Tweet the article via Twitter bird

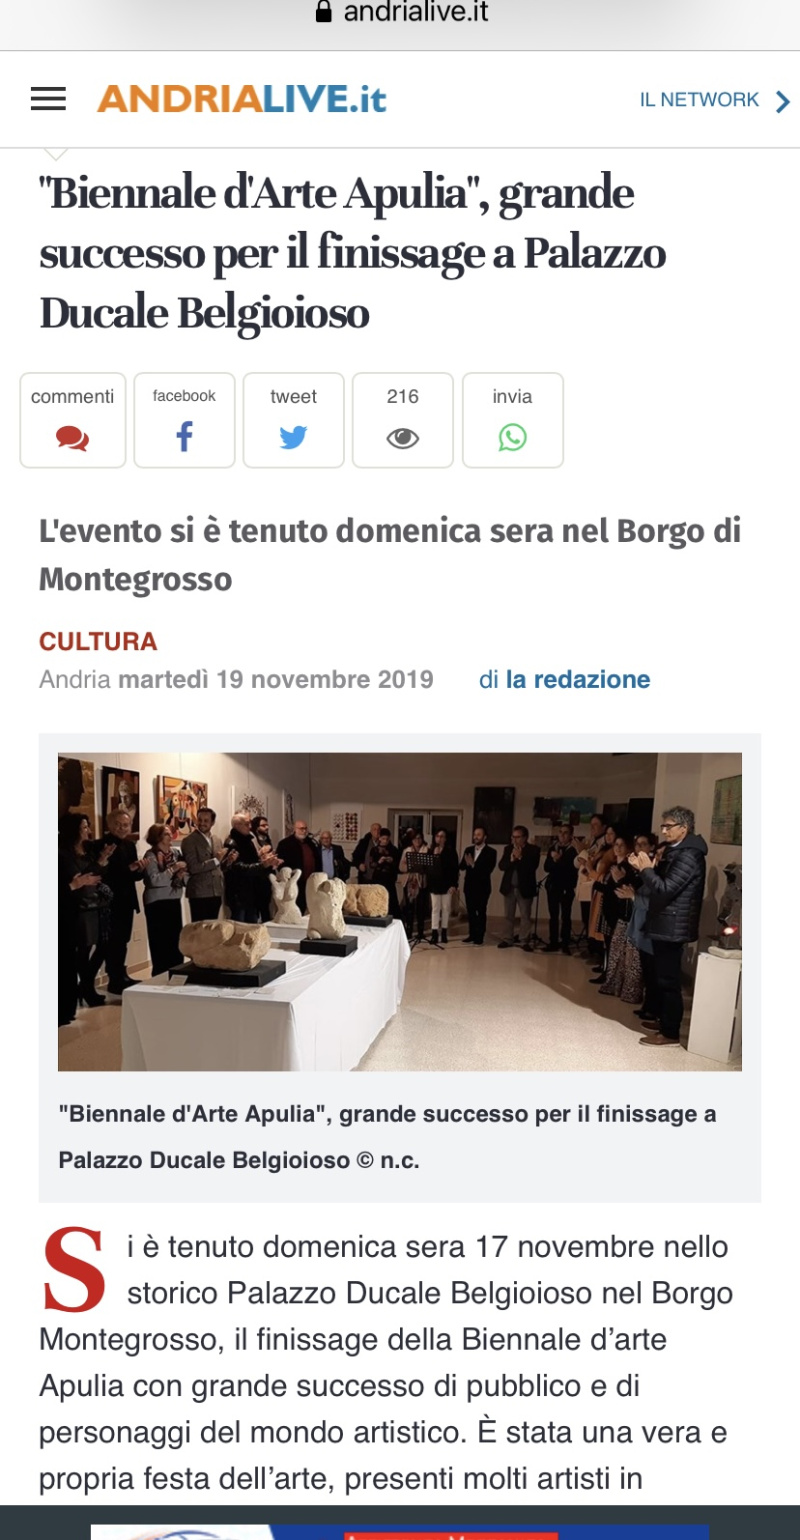click(293, 438)
